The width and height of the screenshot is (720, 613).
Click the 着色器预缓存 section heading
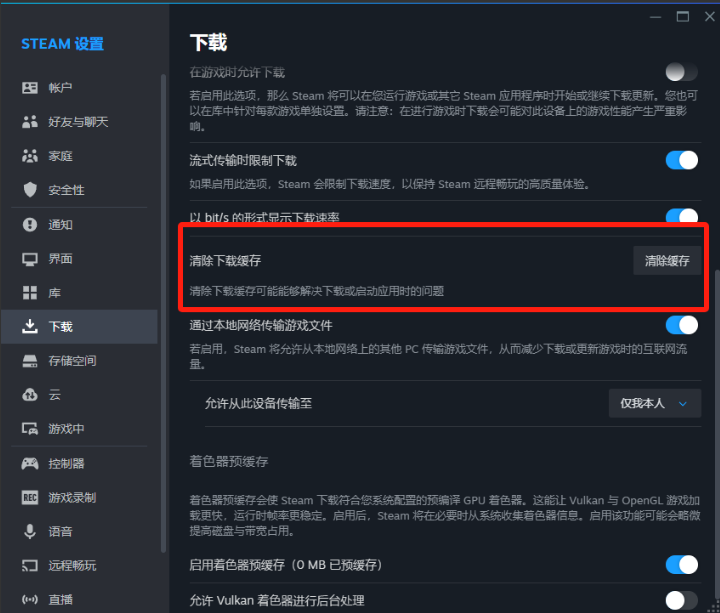tap(229, 461)
